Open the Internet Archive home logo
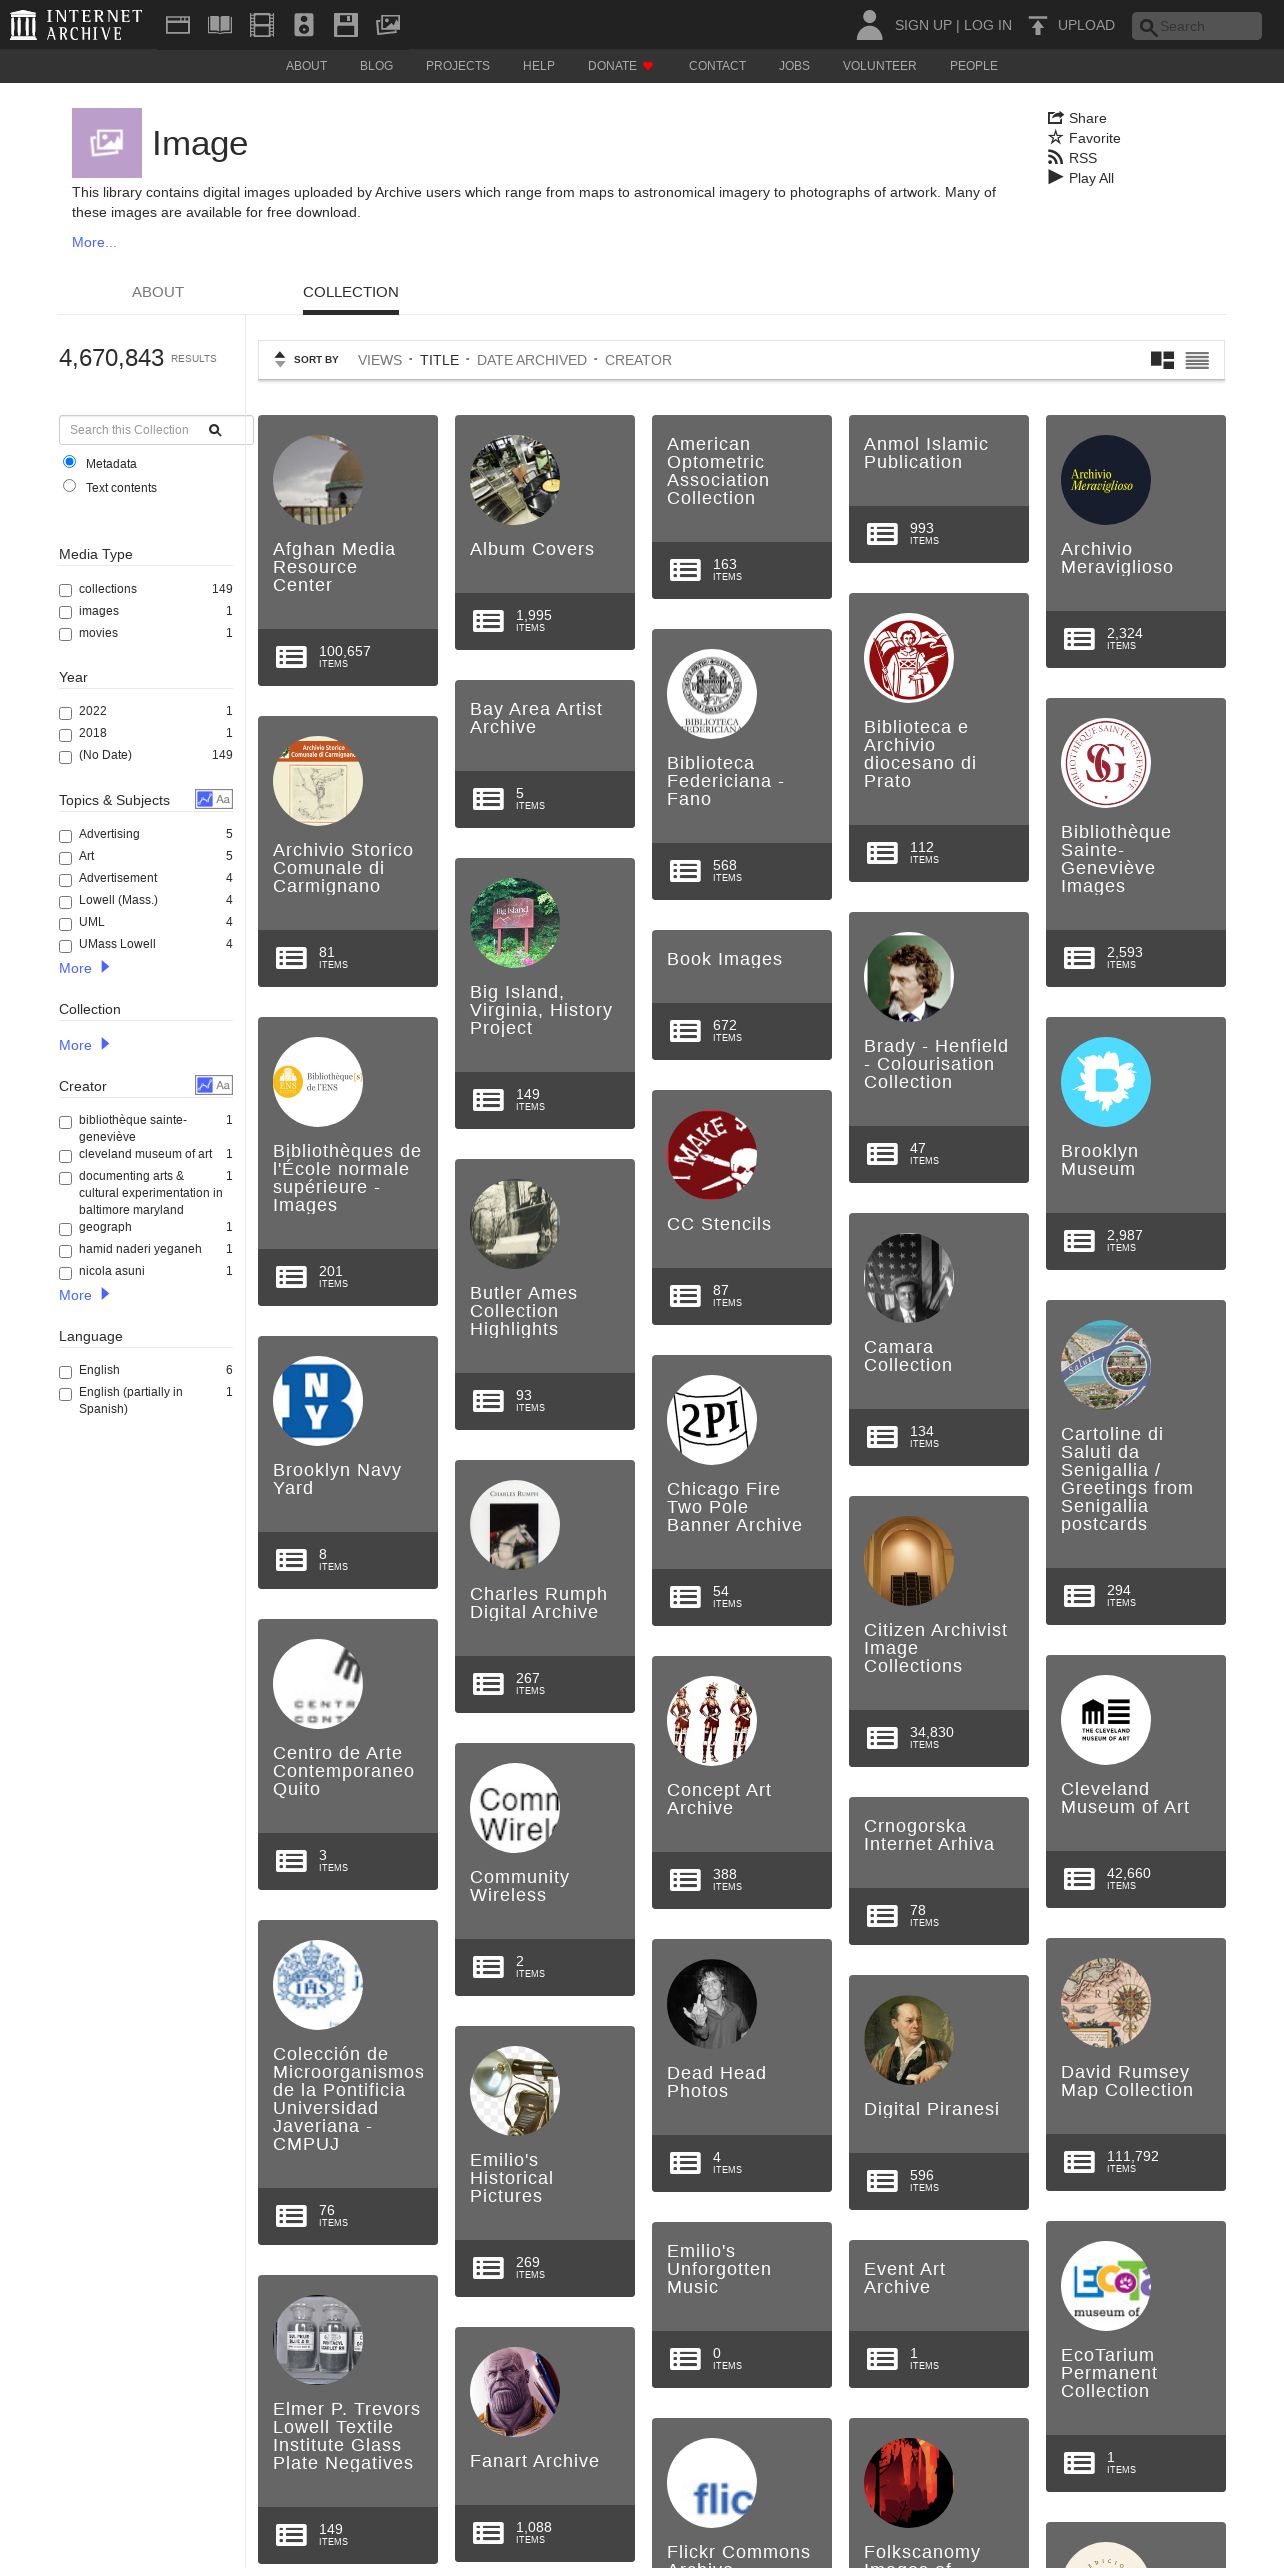Image resolution: width=1284 pixels, height=2568 pixels. [x=76, y=25]
